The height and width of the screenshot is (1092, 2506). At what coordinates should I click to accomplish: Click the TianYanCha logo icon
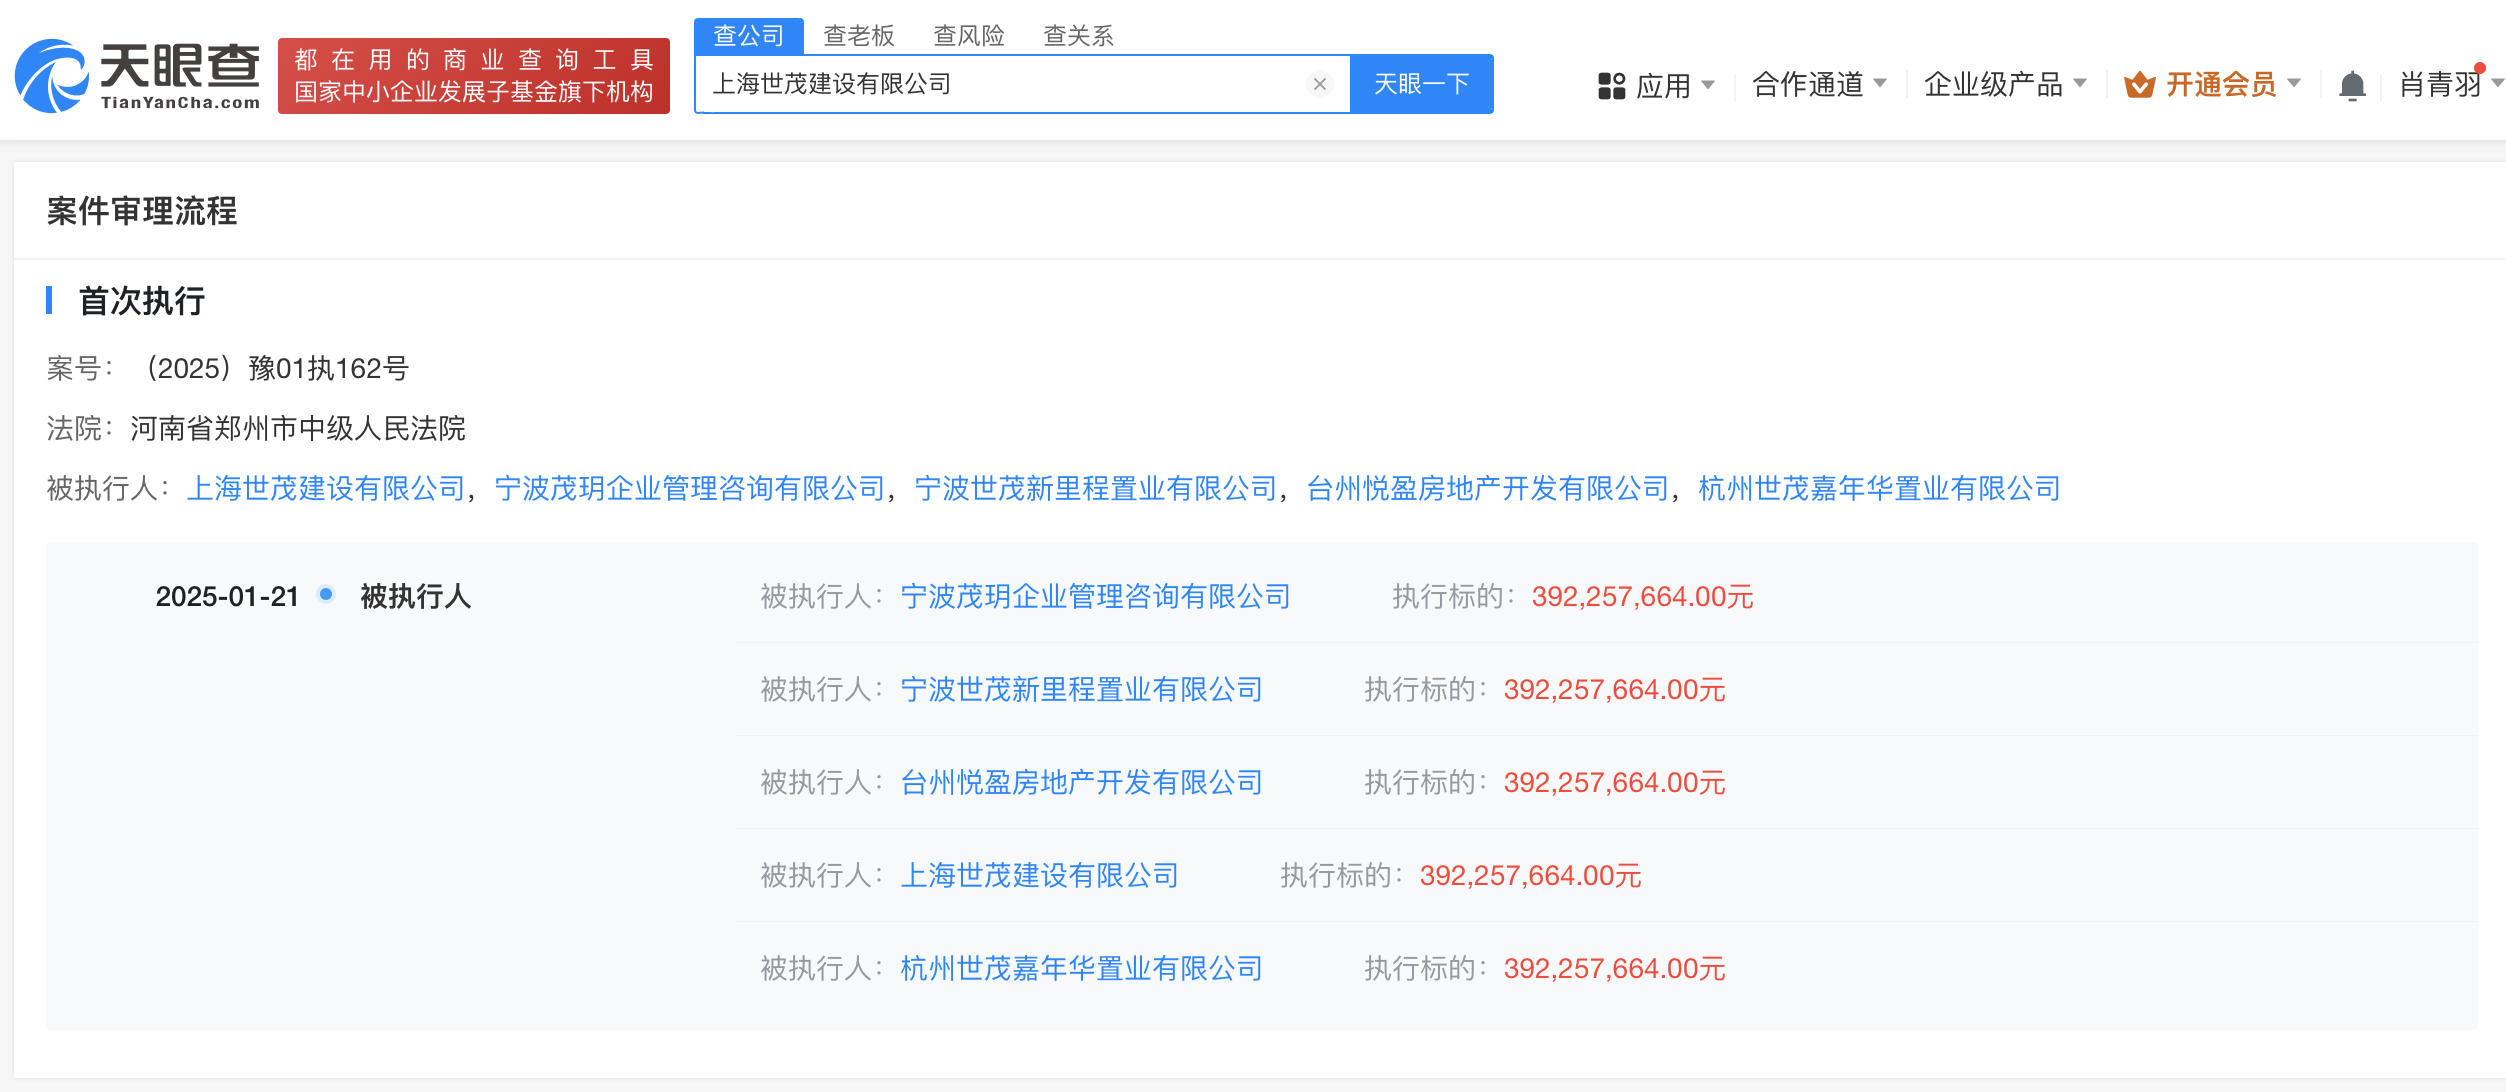pos(52,76)
